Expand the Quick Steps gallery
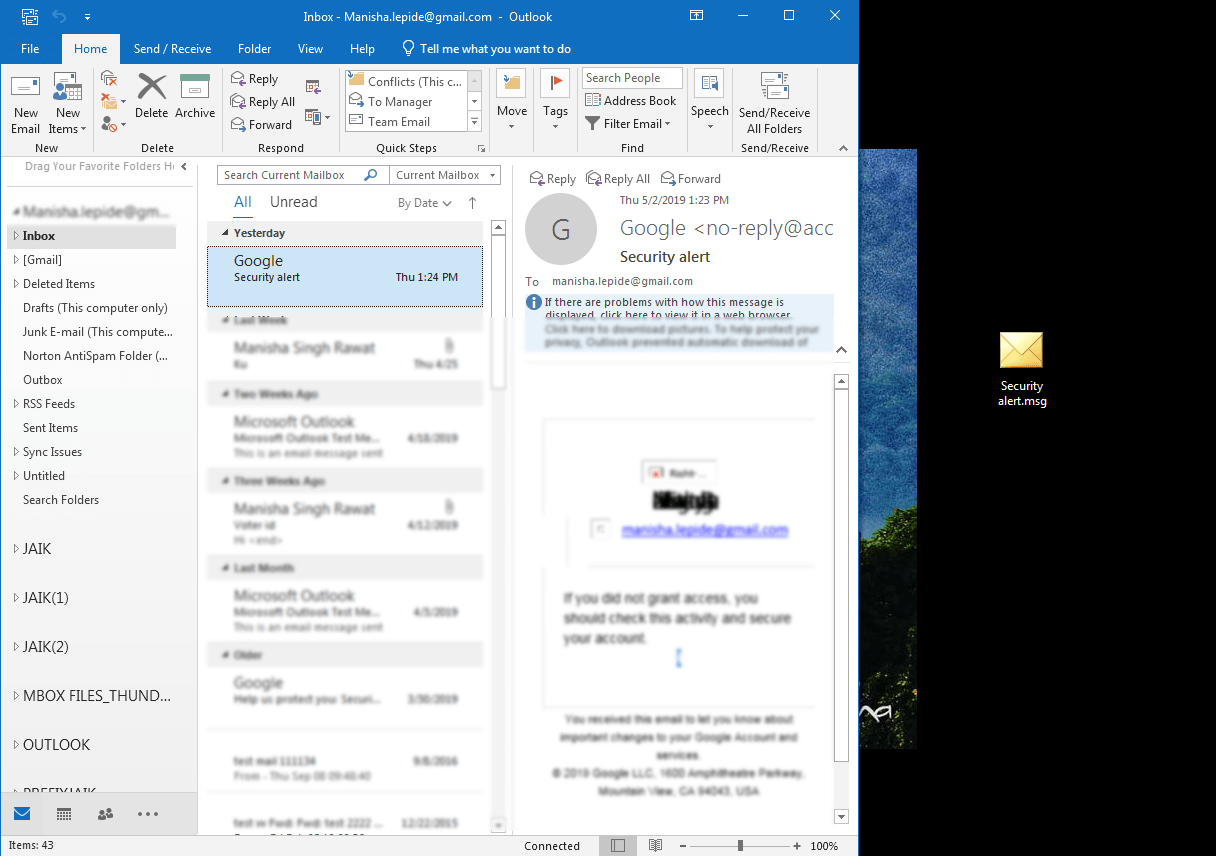The width and height of the screenshot is (1216, 856). point(475,122)
